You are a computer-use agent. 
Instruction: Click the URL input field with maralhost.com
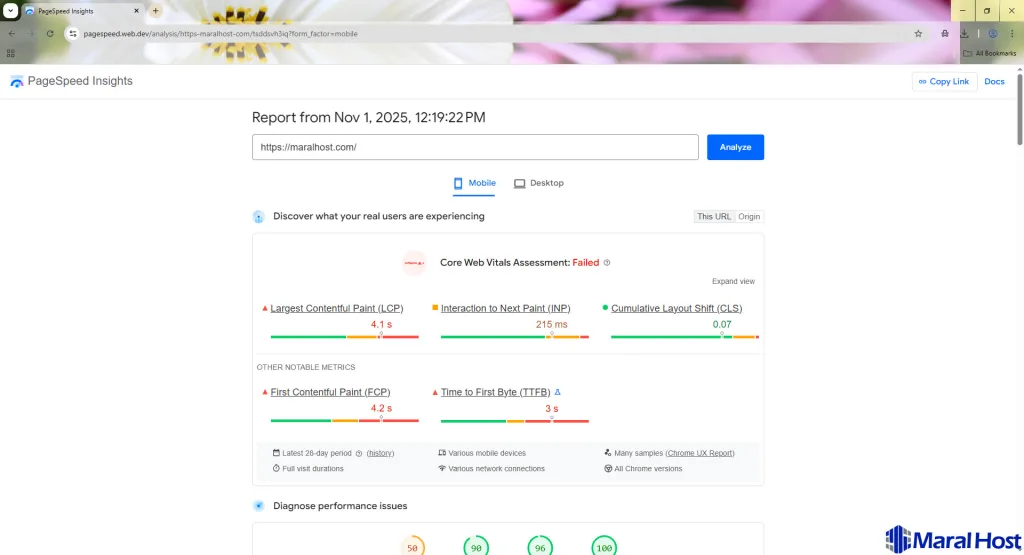(x=475, y=147)
